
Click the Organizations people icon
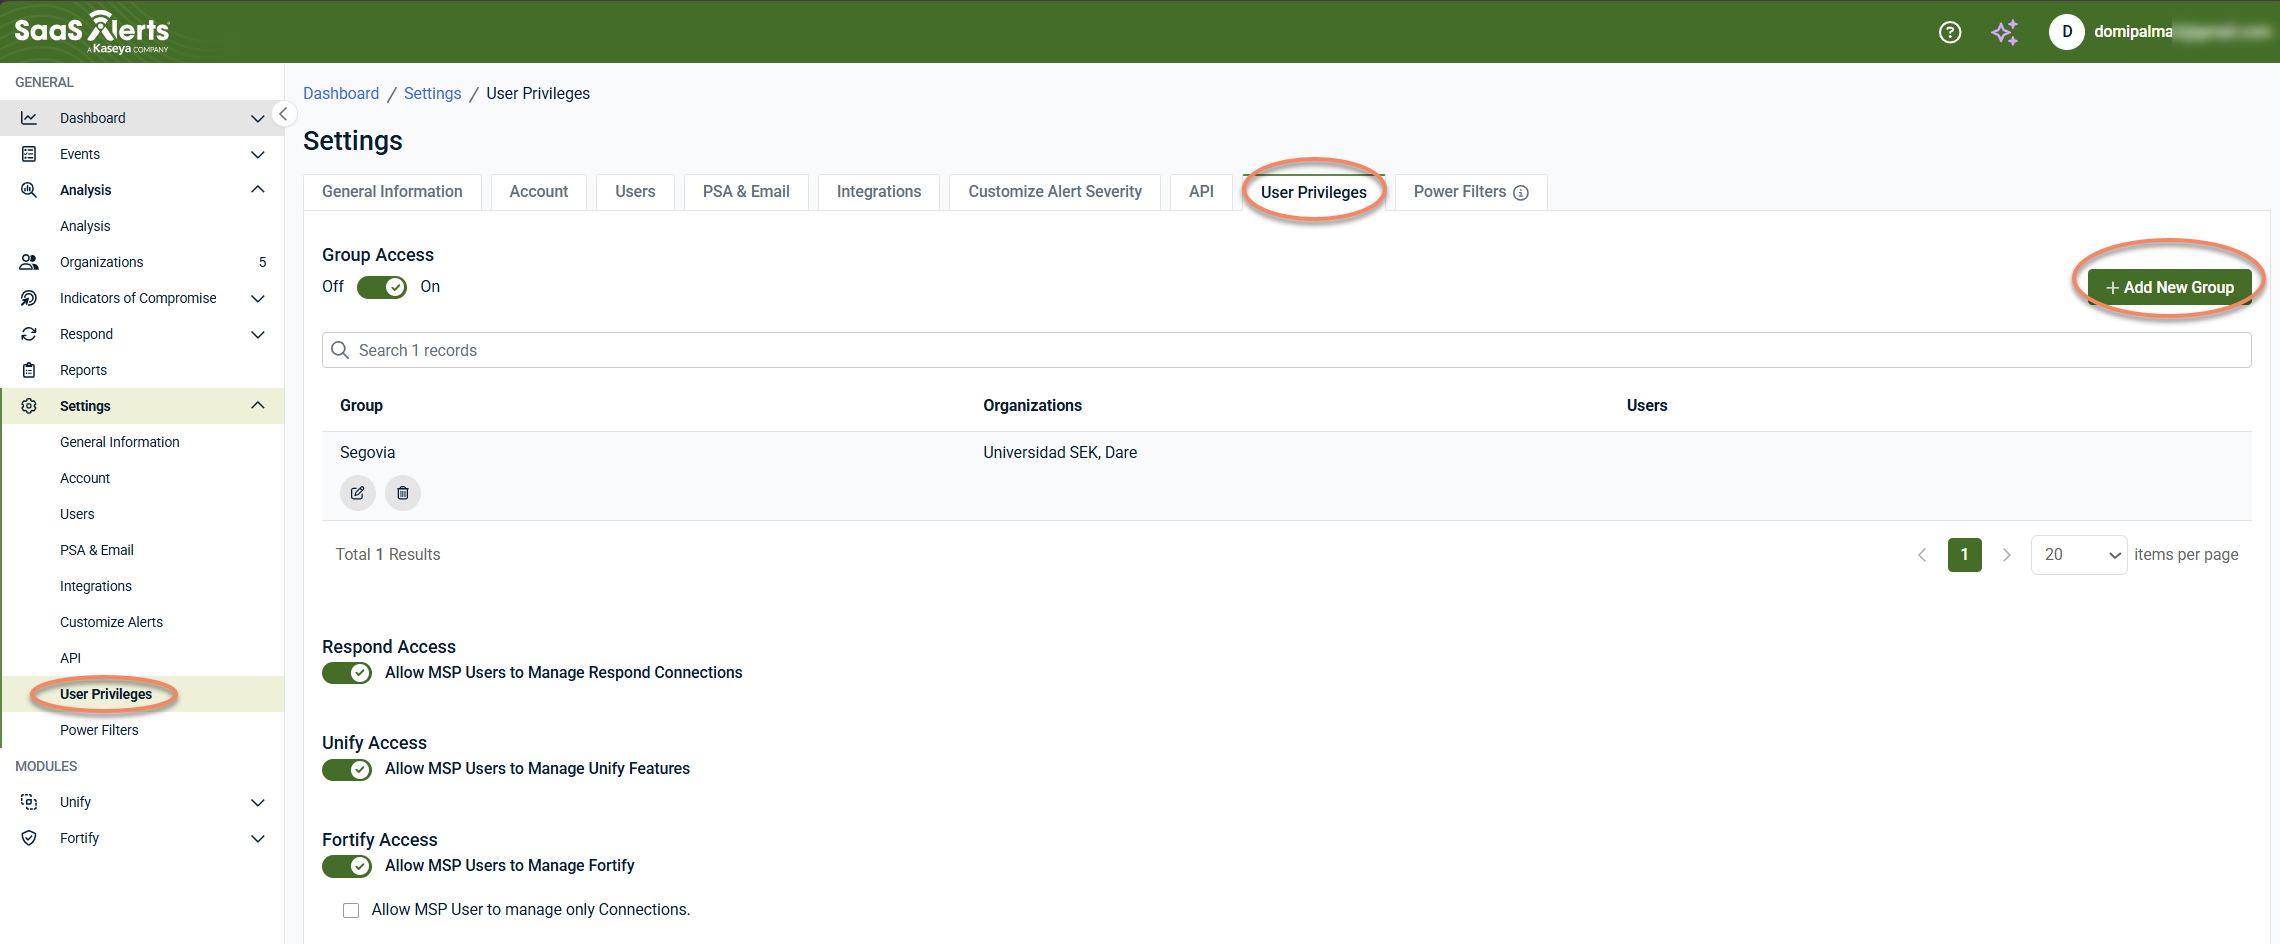(29, 262)
